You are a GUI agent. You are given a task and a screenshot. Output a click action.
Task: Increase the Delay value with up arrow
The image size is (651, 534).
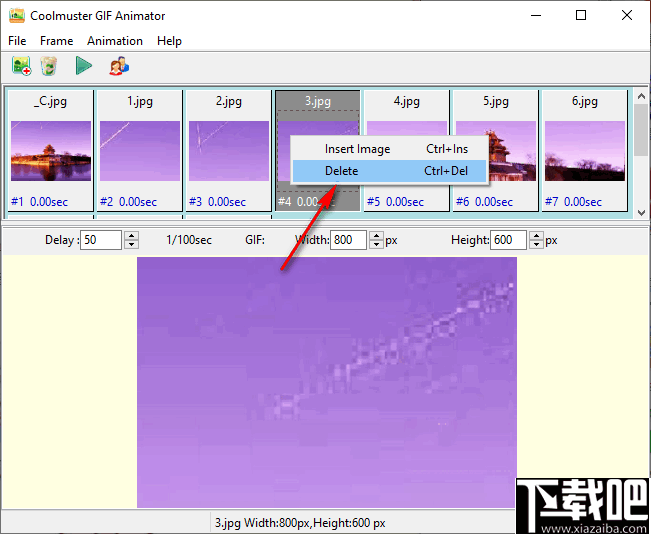131,235
